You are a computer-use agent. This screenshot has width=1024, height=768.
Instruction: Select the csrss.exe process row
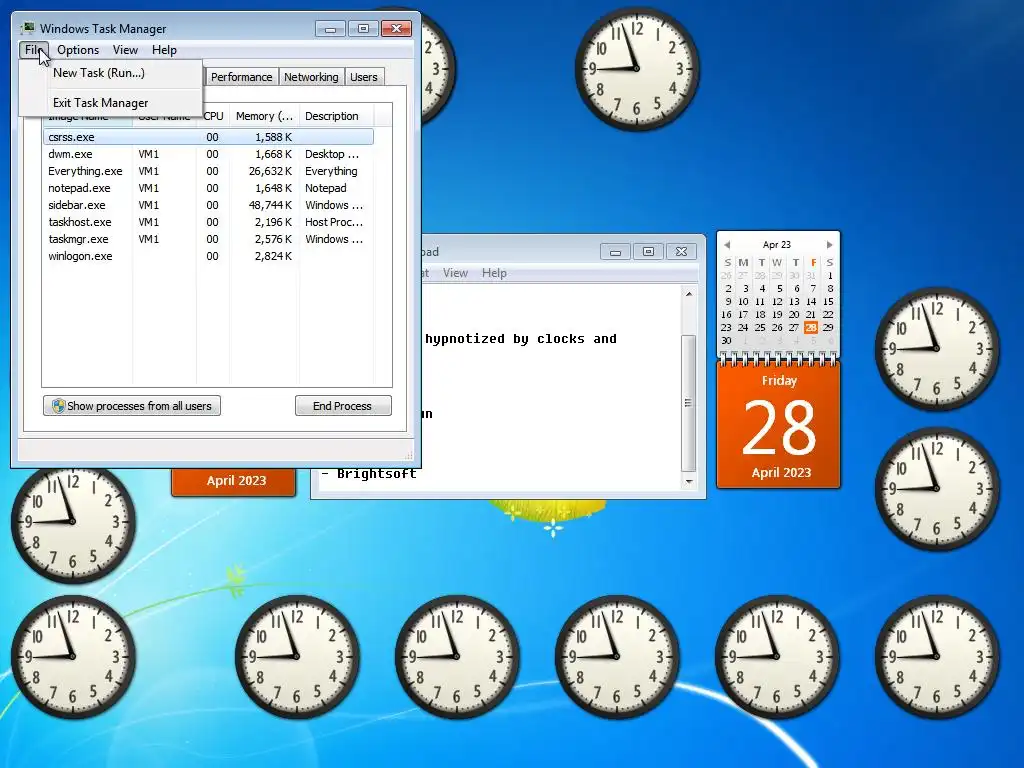tap(208, 137)
